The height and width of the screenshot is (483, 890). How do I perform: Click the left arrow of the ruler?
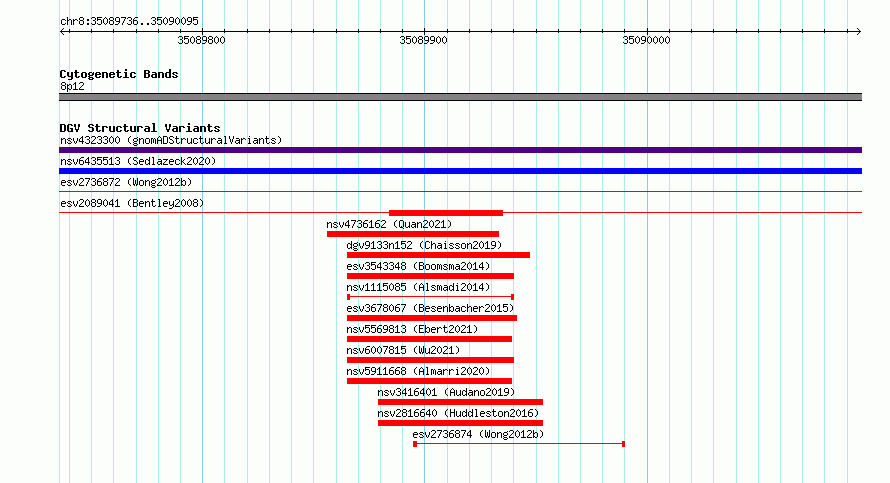coord(63,32)
